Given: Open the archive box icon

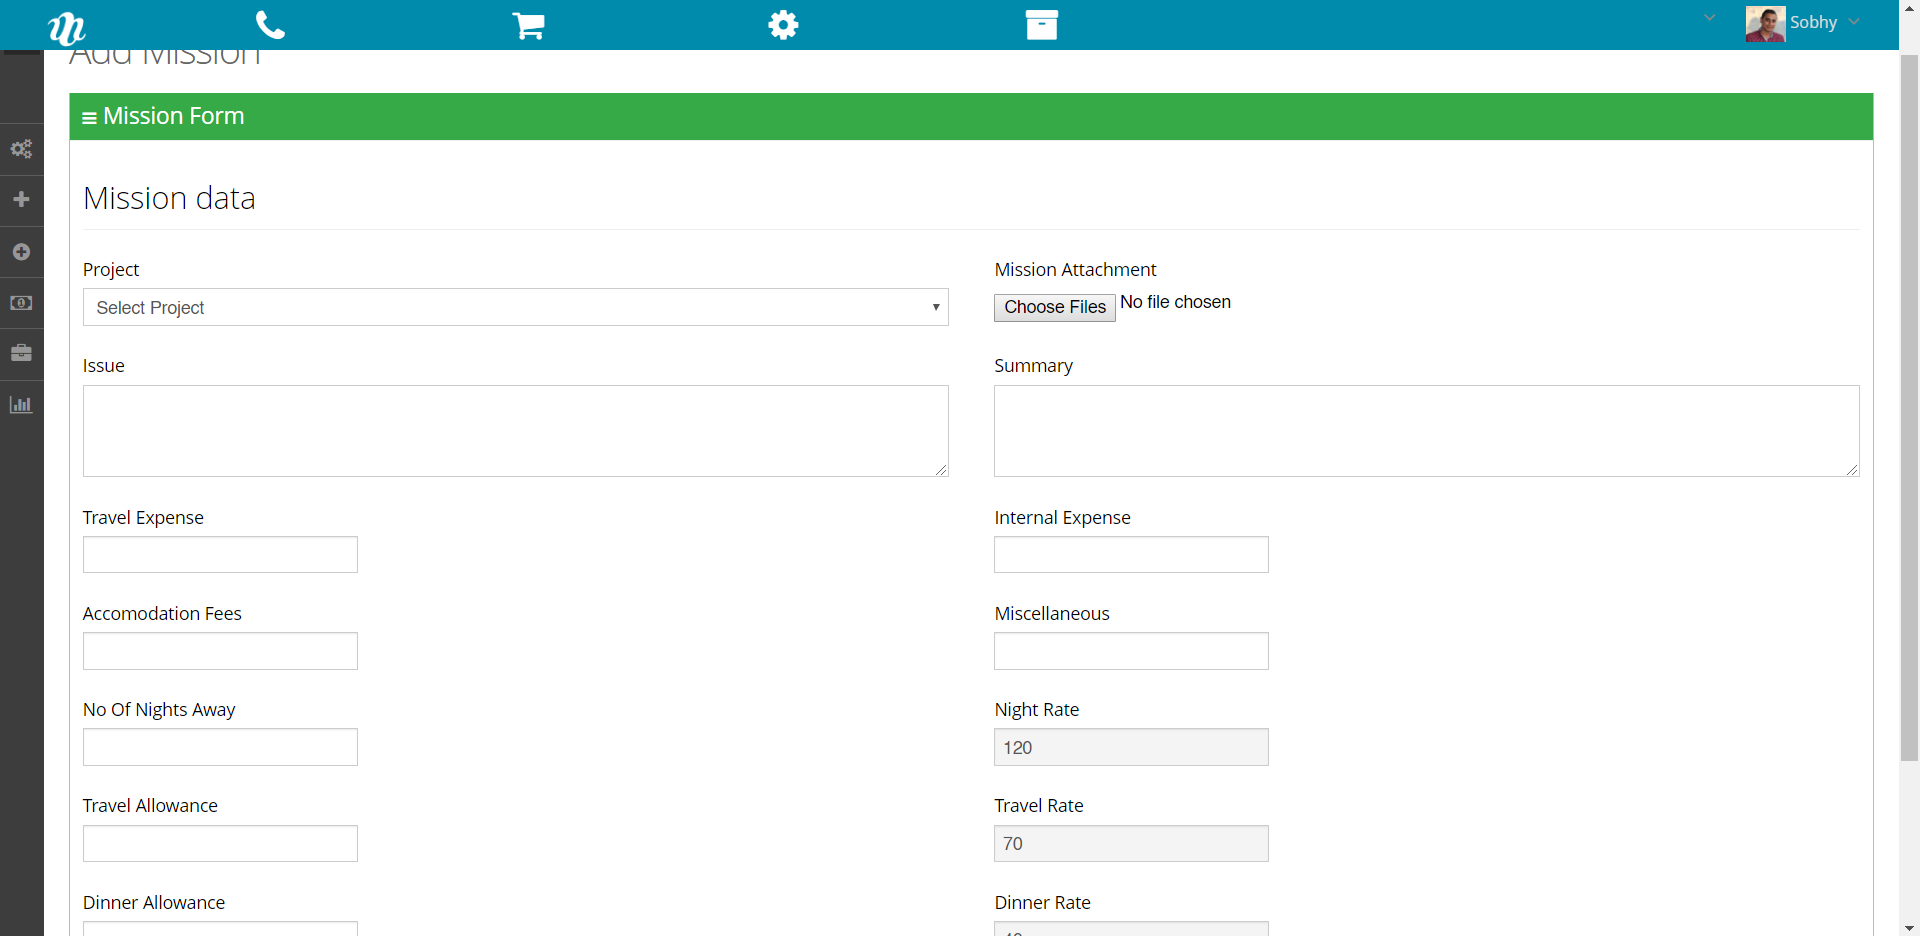Looking at the screenshot, I should click(x=1041, y=25).
